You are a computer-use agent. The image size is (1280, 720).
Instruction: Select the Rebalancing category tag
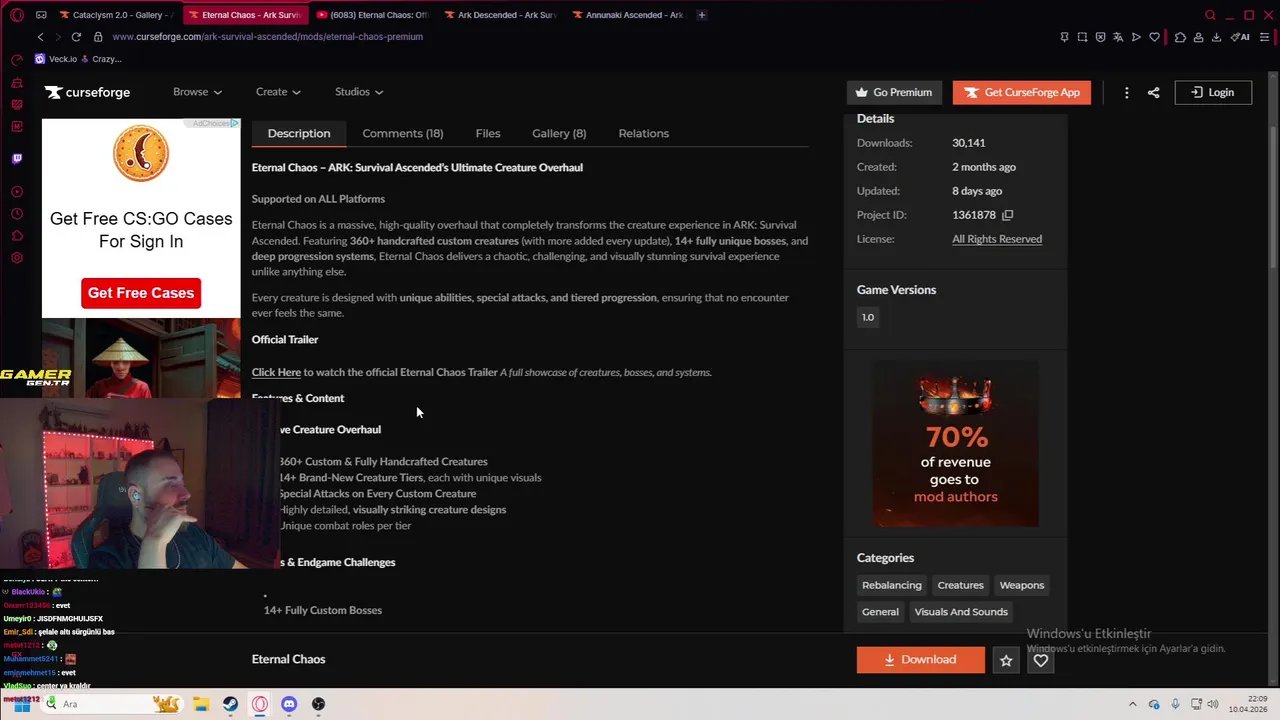[892, 585]
